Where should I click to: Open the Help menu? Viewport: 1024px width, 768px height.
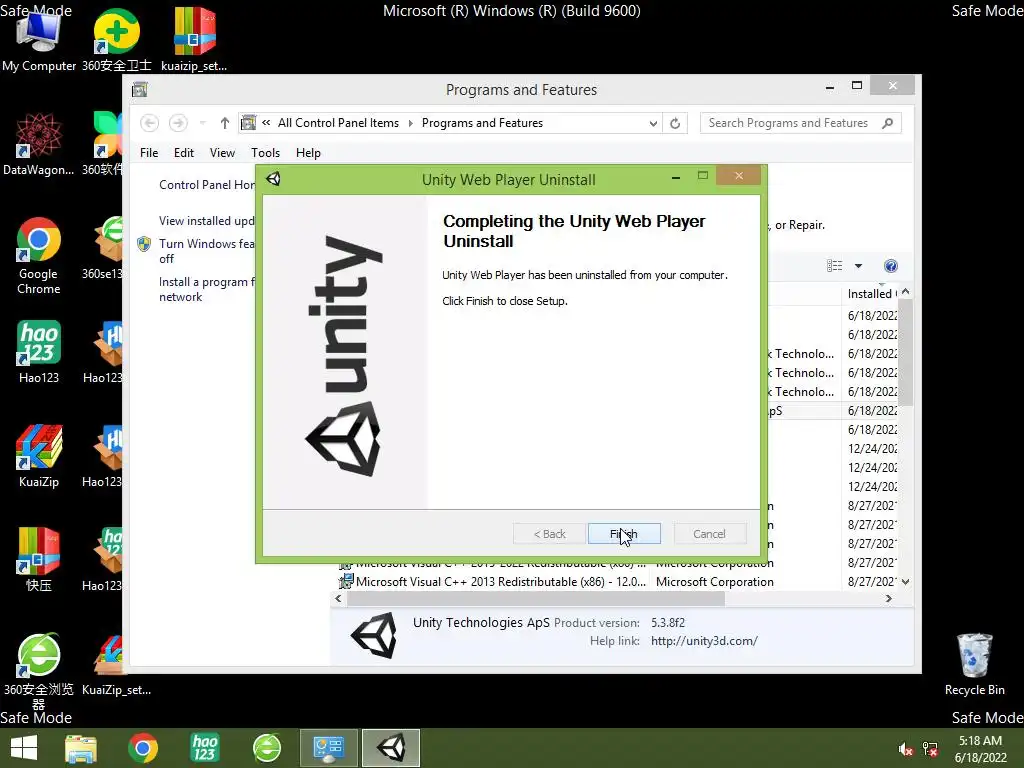point(308,153)
